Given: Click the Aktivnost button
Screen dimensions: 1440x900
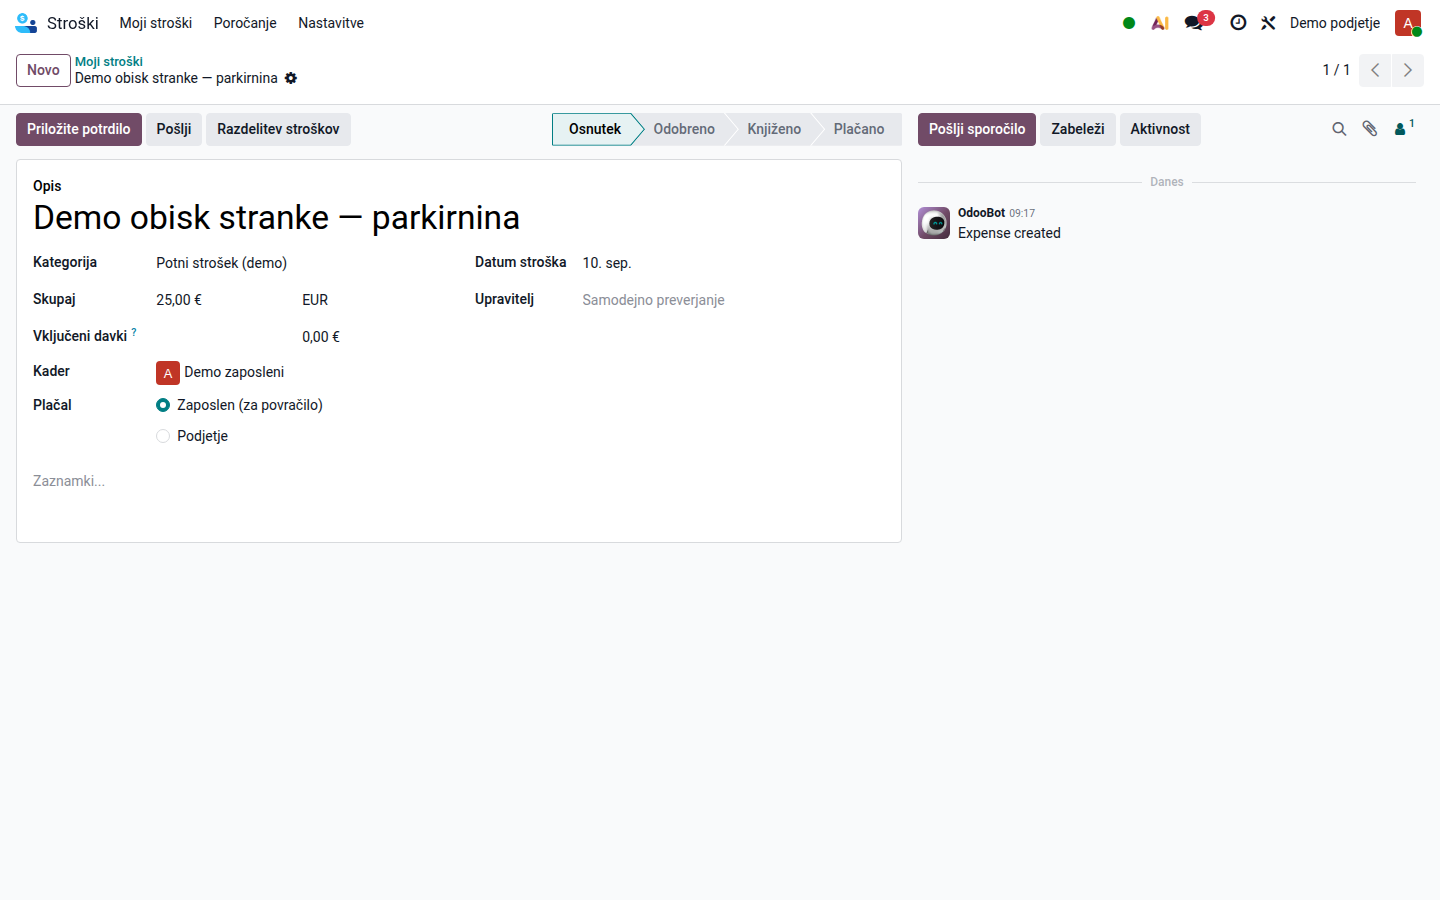Looking at the screenshot, I should (x=1160, y=129).
